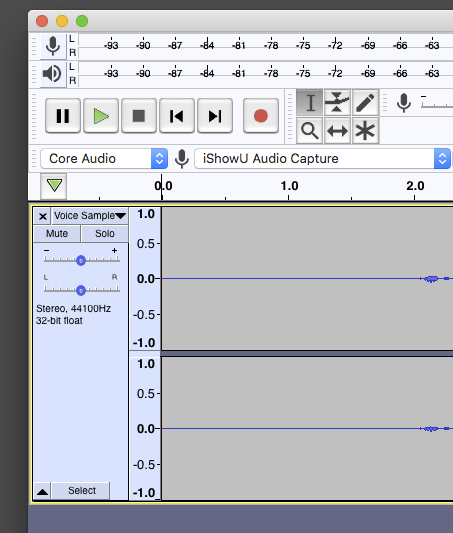Viewport: 453px width, 533px height.
Task: Open the Core Audio host dropdown
Action: pos(104,158)
